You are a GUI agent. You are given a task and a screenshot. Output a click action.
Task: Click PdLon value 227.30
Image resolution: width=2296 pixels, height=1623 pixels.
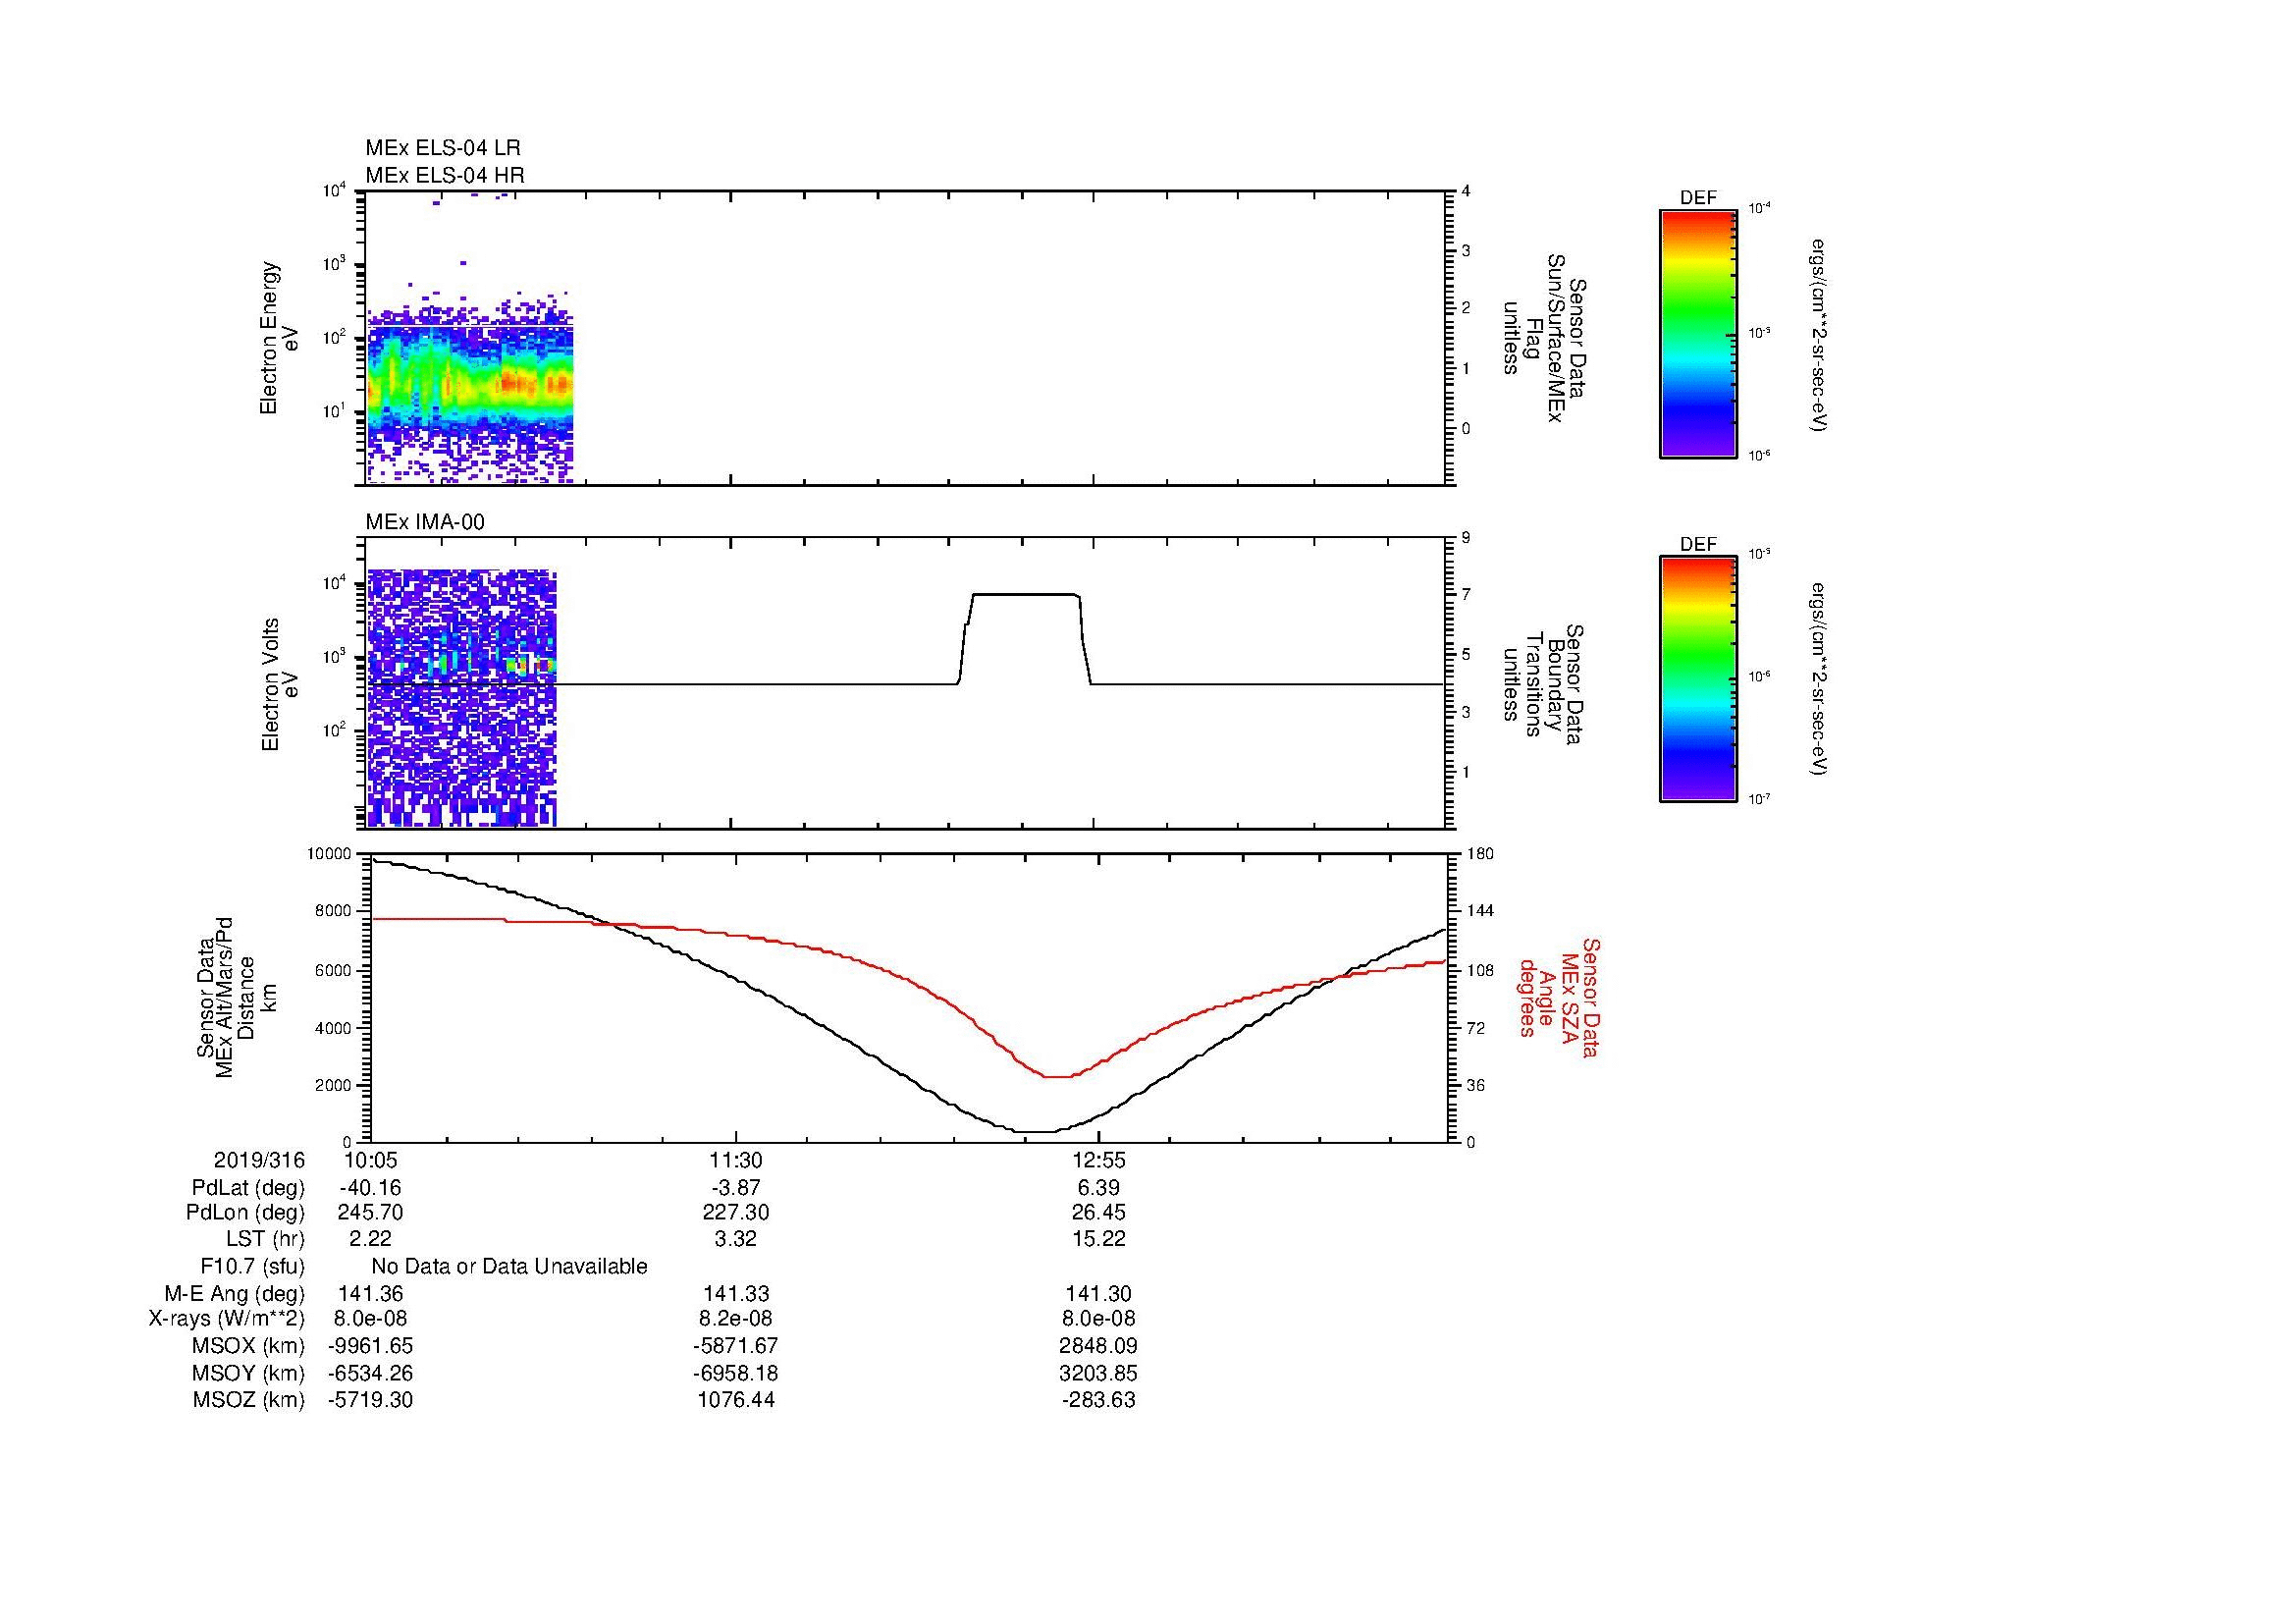click(x=736, y=1213)
